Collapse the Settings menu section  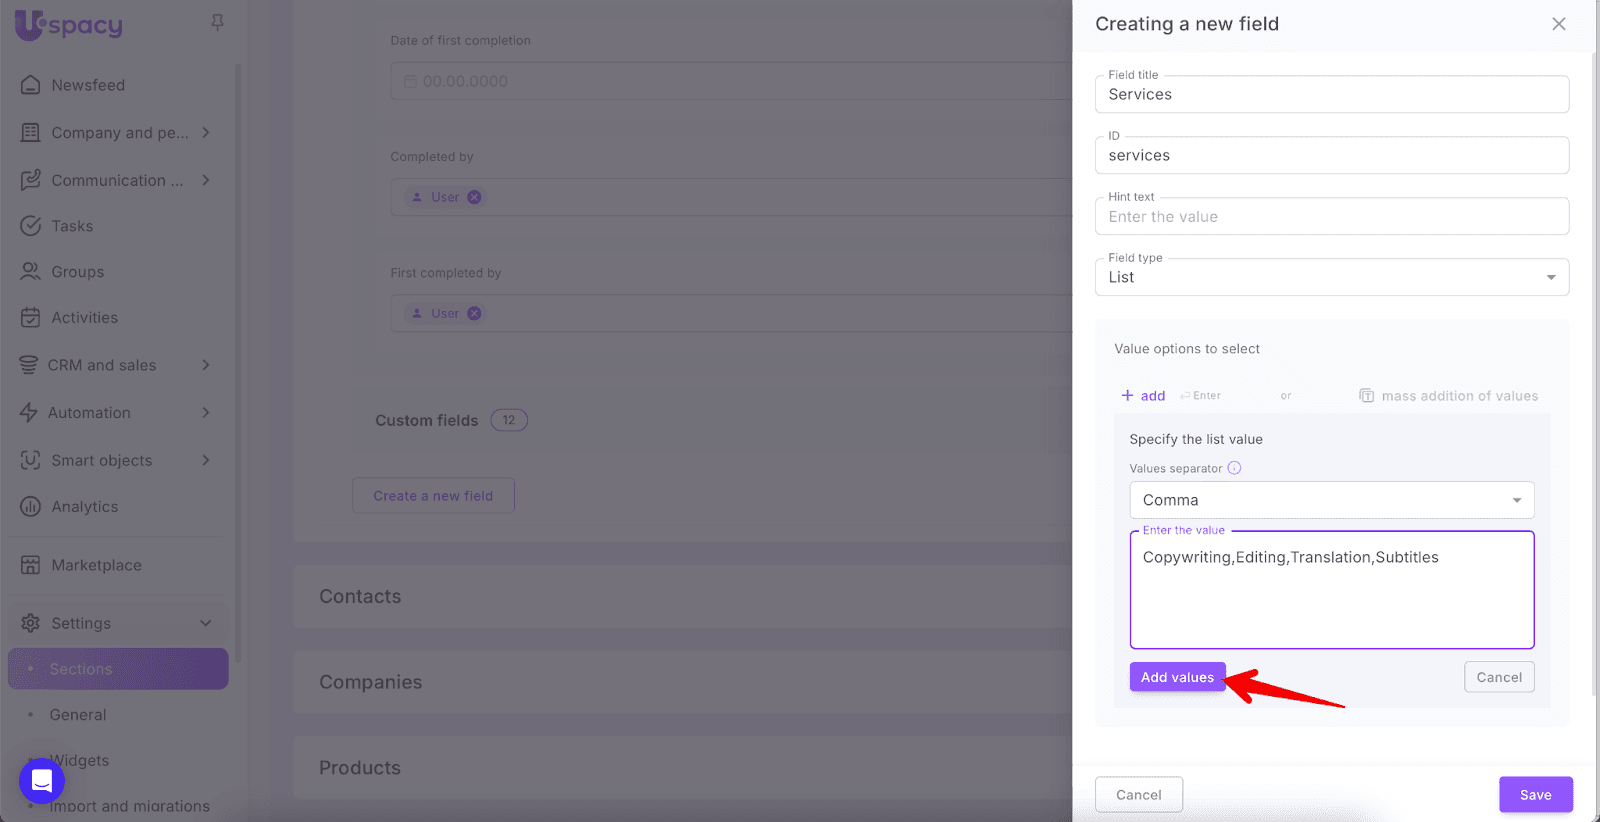[206, 623]
